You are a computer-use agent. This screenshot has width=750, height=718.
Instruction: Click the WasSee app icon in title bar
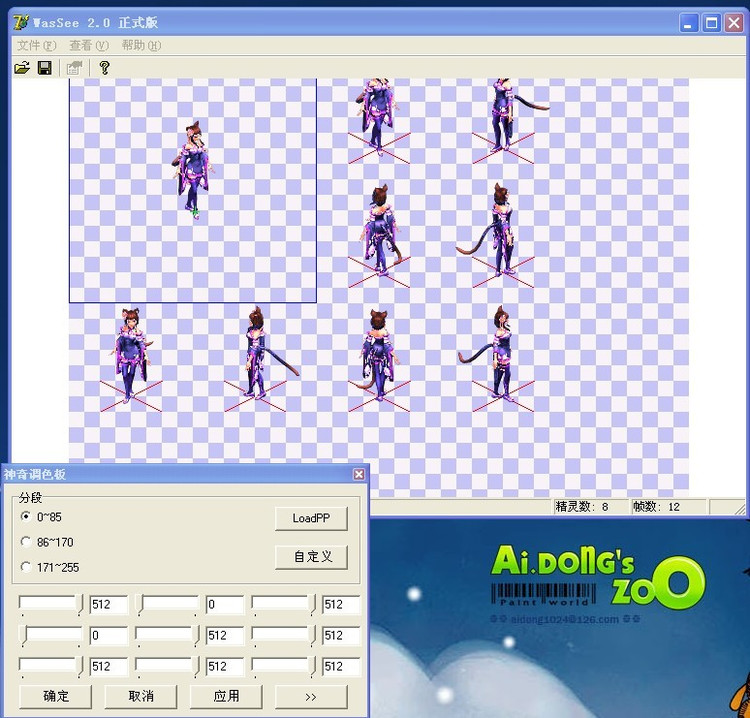tap(21, 22)
